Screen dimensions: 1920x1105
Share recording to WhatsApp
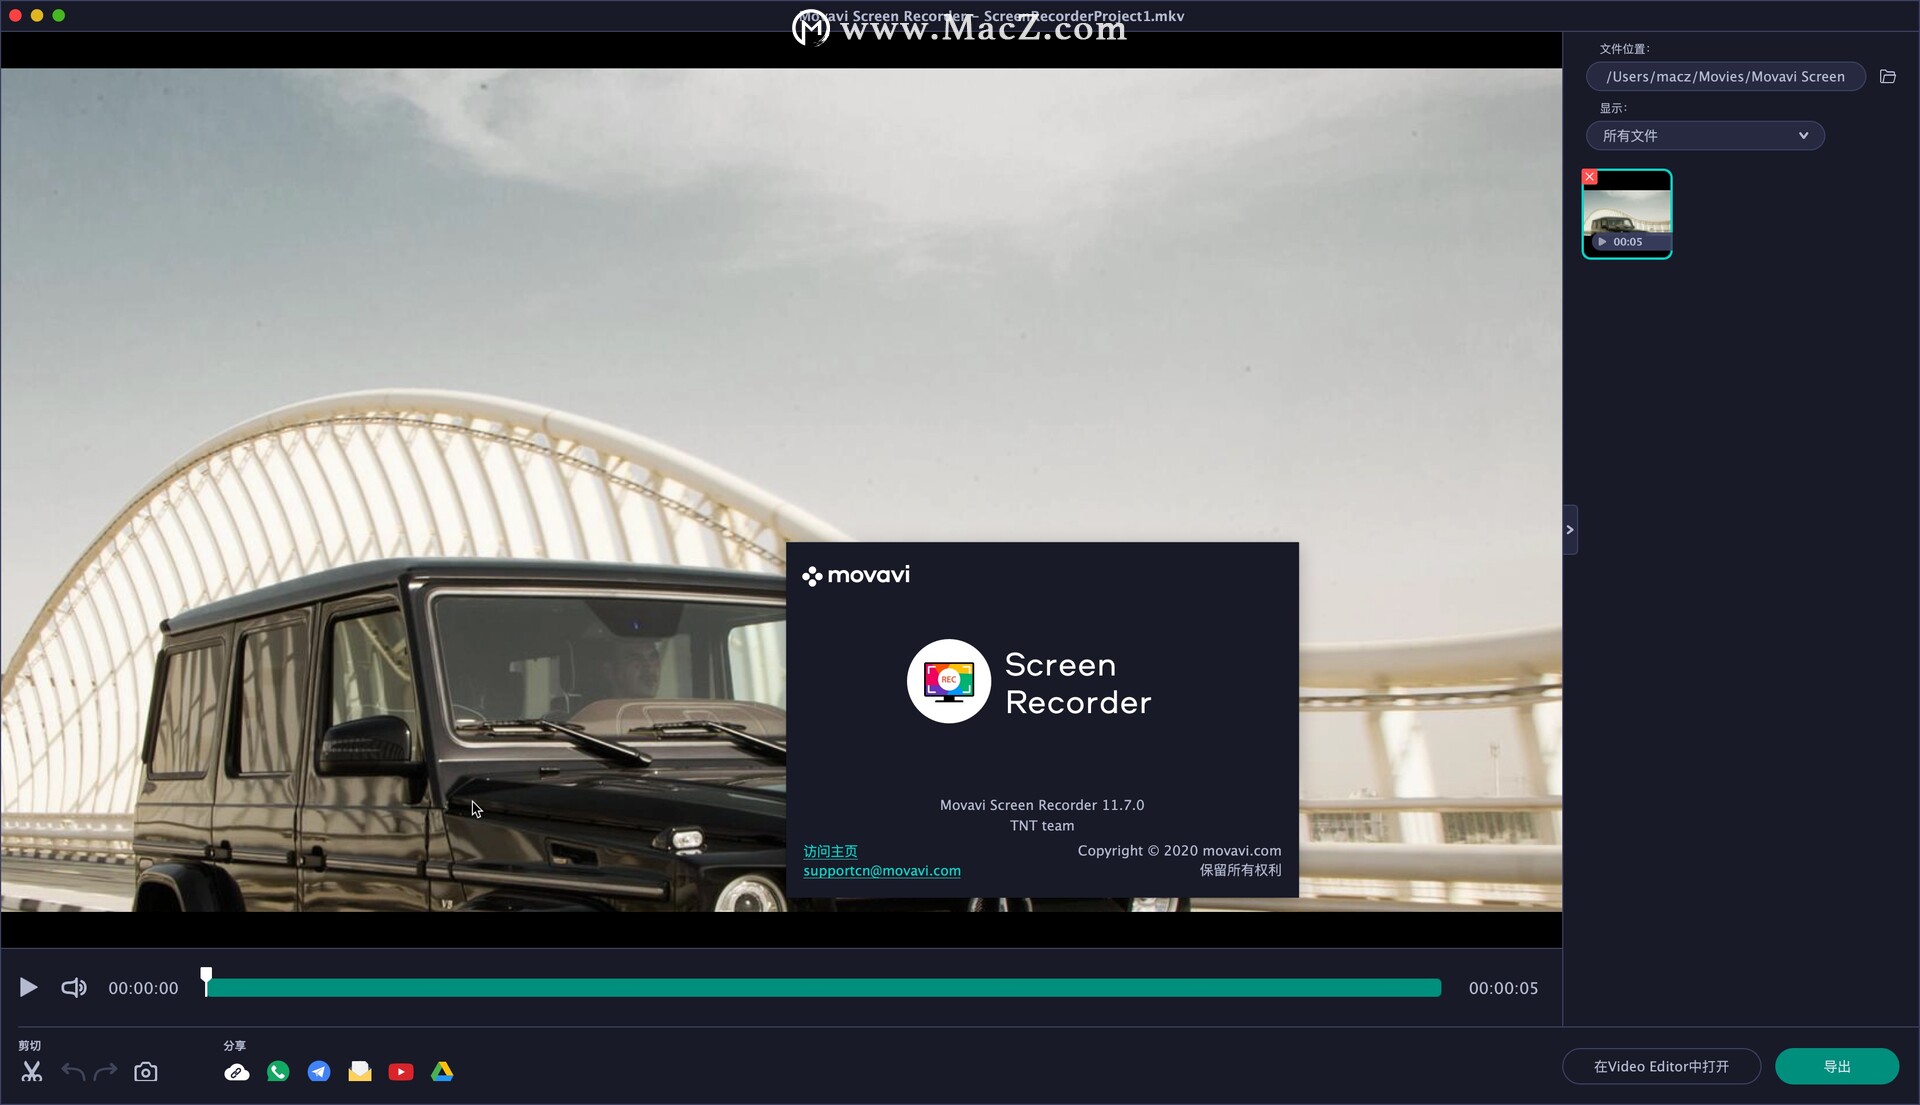pos(278,1072)
